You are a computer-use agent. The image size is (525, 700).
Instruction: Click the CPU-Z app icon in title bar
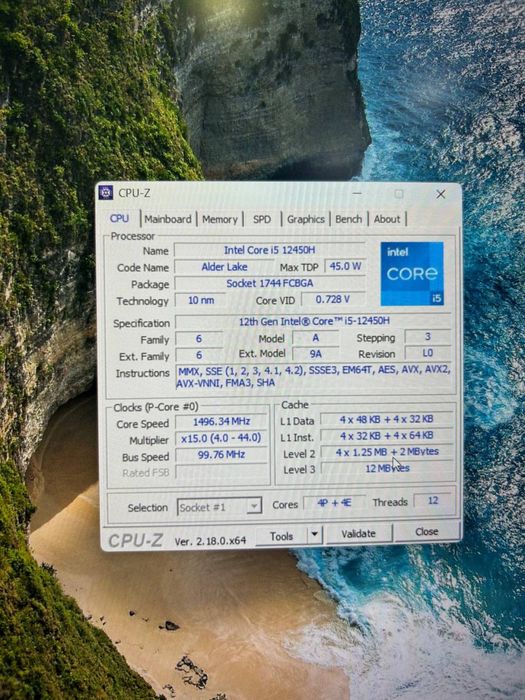(x=106, y=192)
